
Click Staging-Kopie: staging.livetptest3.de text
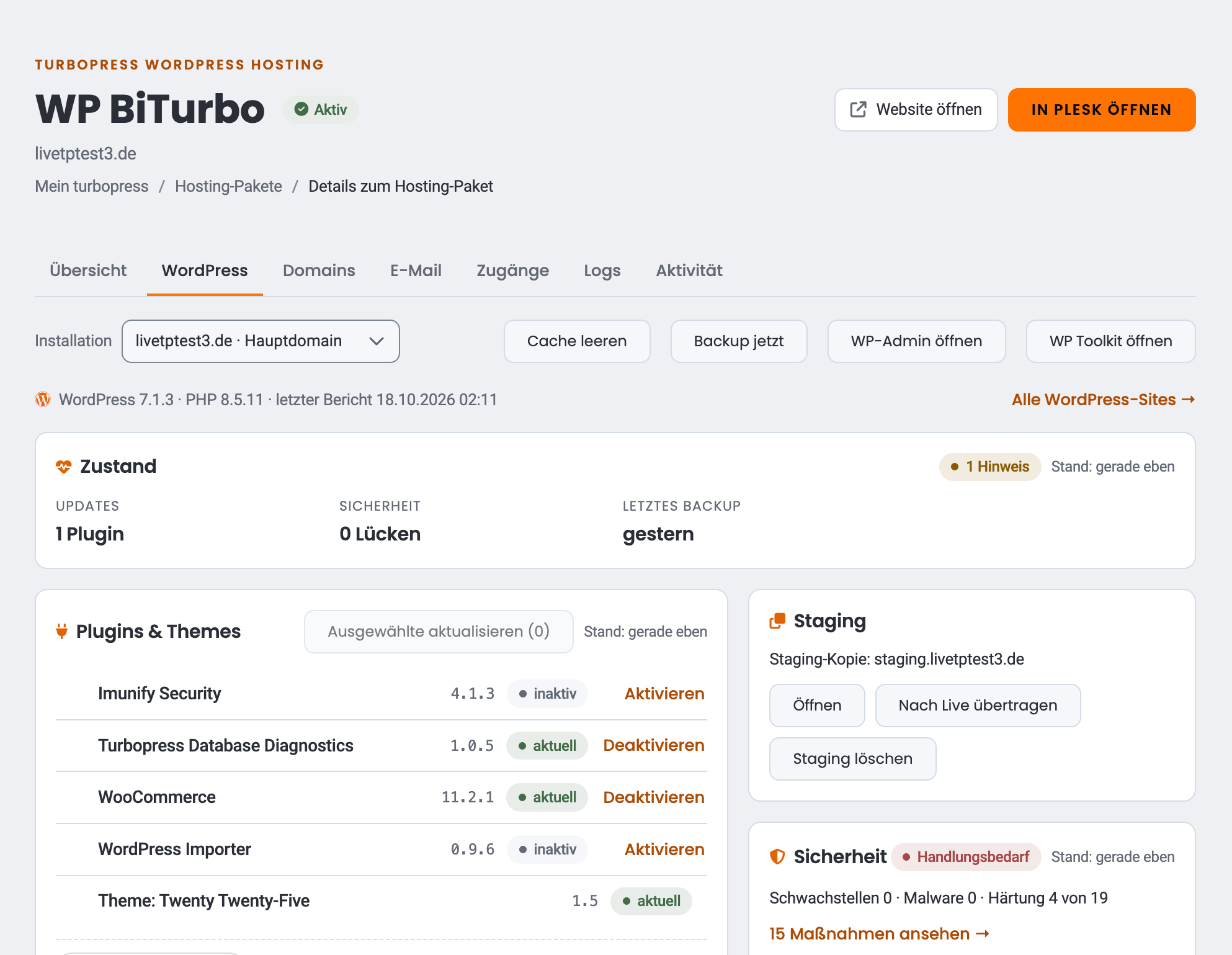pyautogui.click(x=897, y=659)
